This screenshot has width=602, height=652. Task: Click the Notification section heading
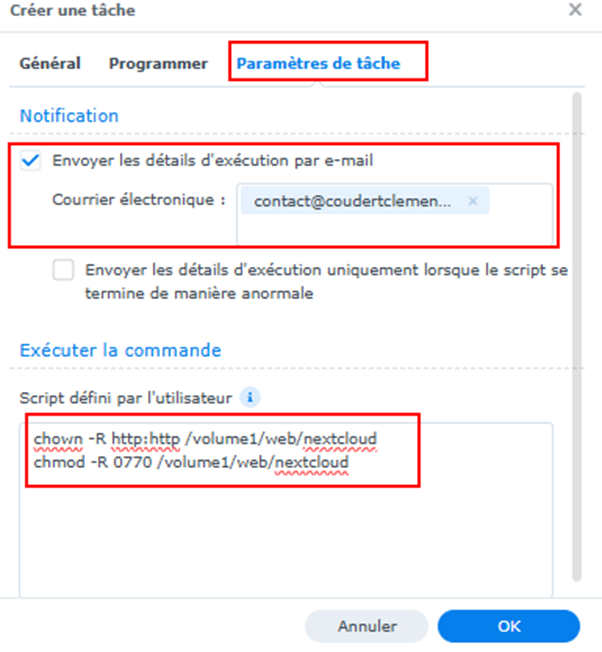pos(69,116)
